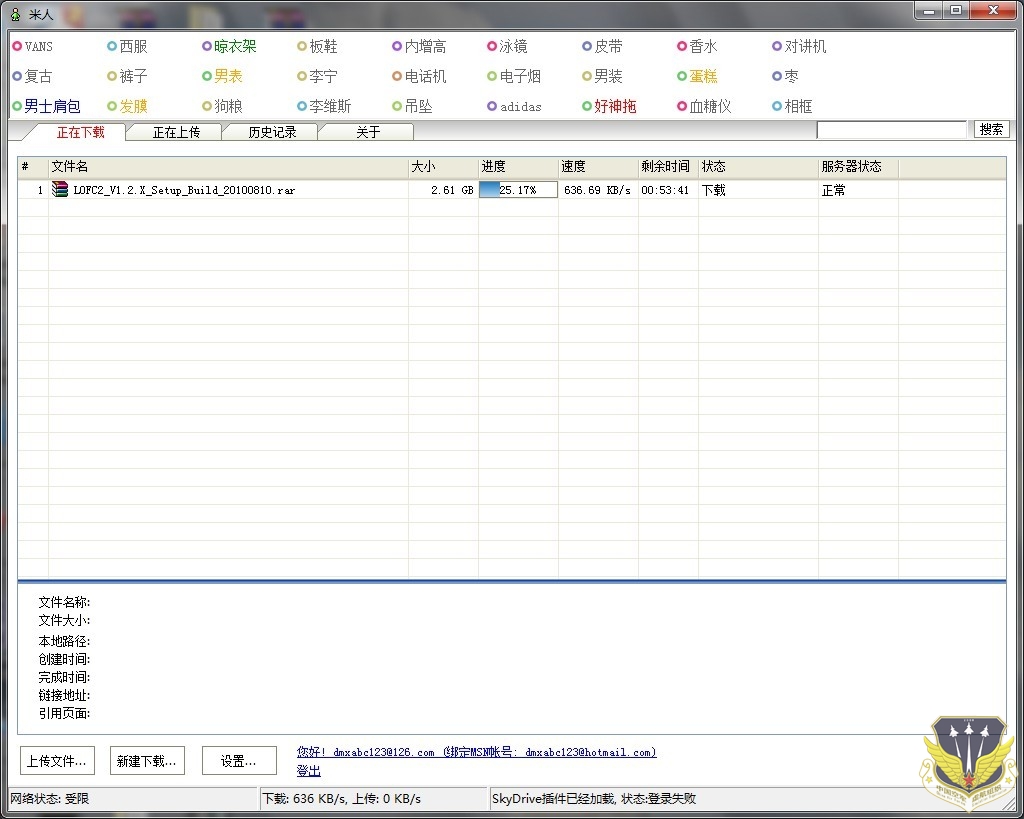Click the 新建下载... button
1024x819 pixels.
coord(147,761)
